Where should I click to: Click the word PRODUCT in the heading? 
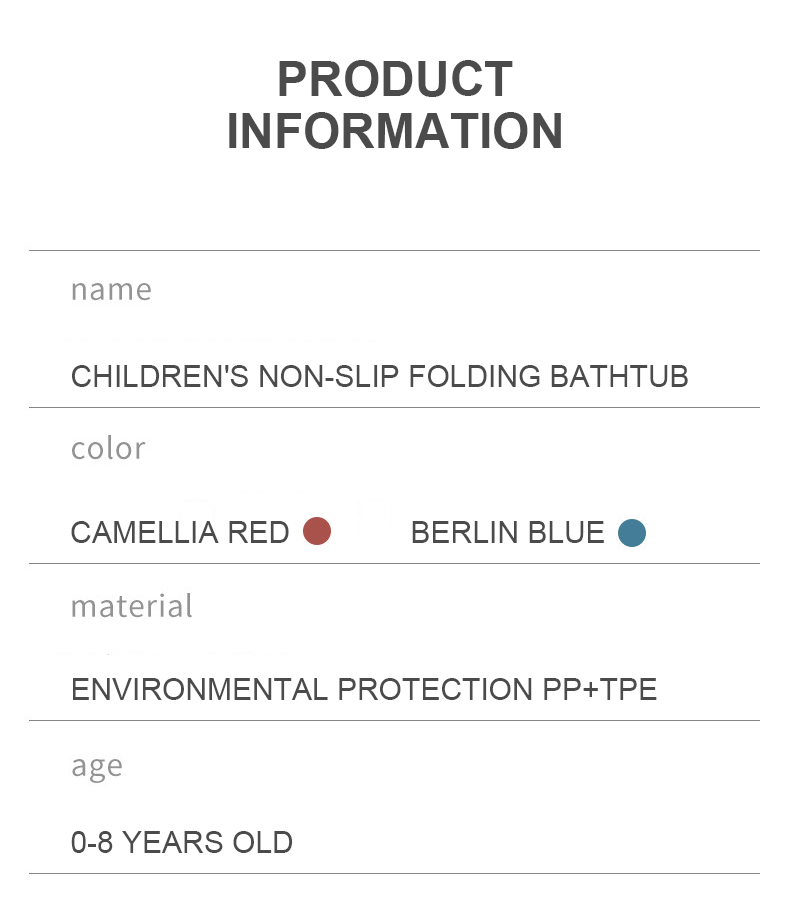[395, 80]
